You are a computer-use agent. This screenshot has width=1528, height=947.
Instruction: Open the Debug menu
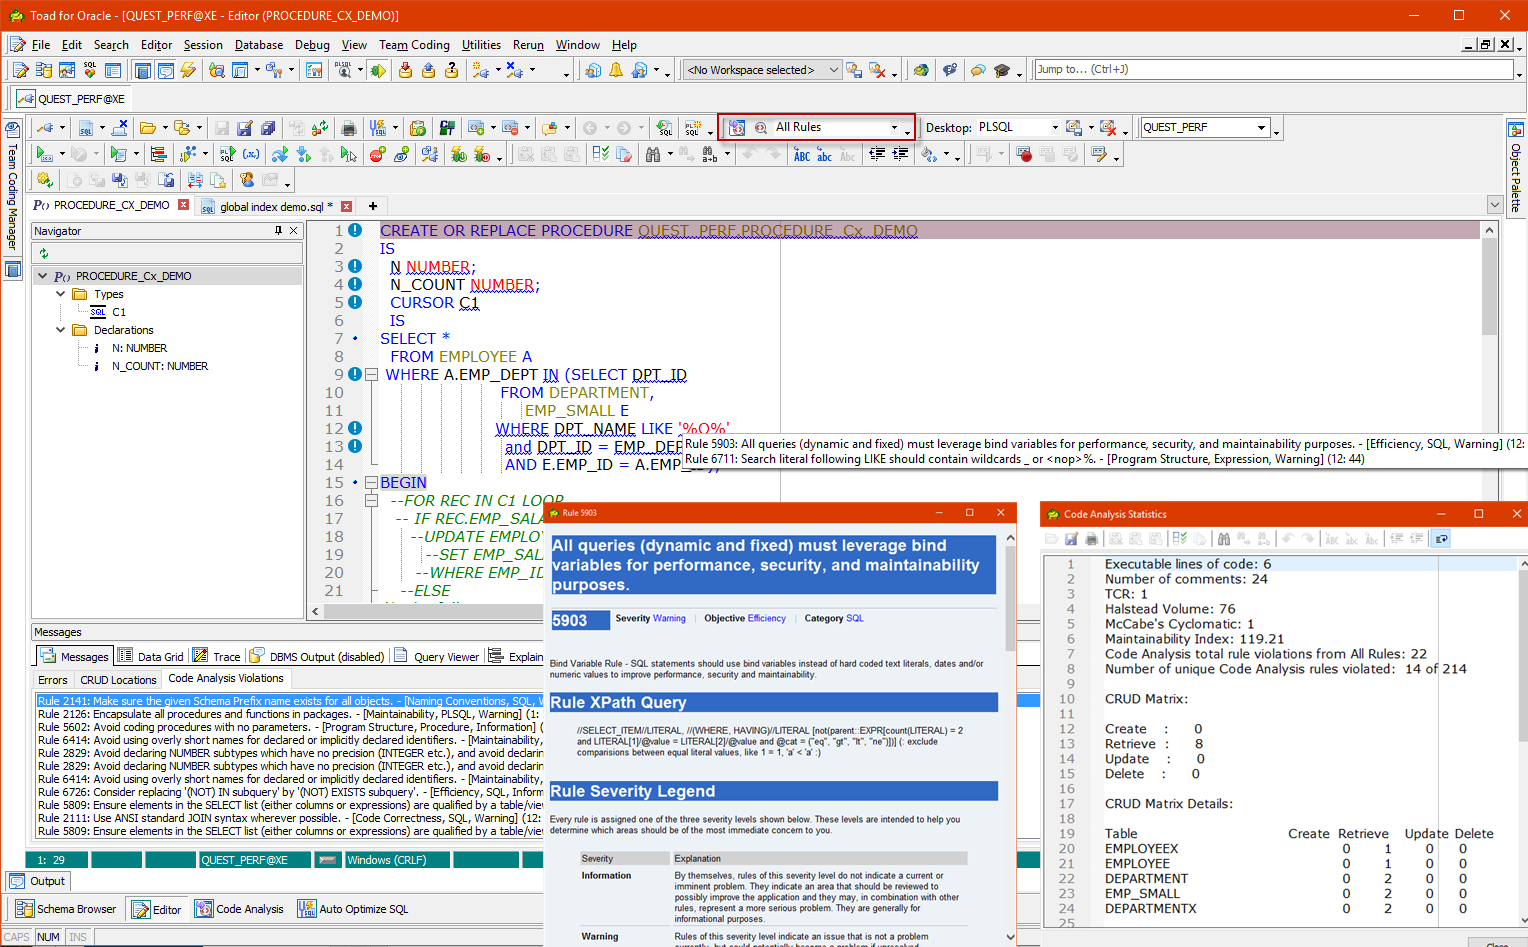tap(312, 45)
